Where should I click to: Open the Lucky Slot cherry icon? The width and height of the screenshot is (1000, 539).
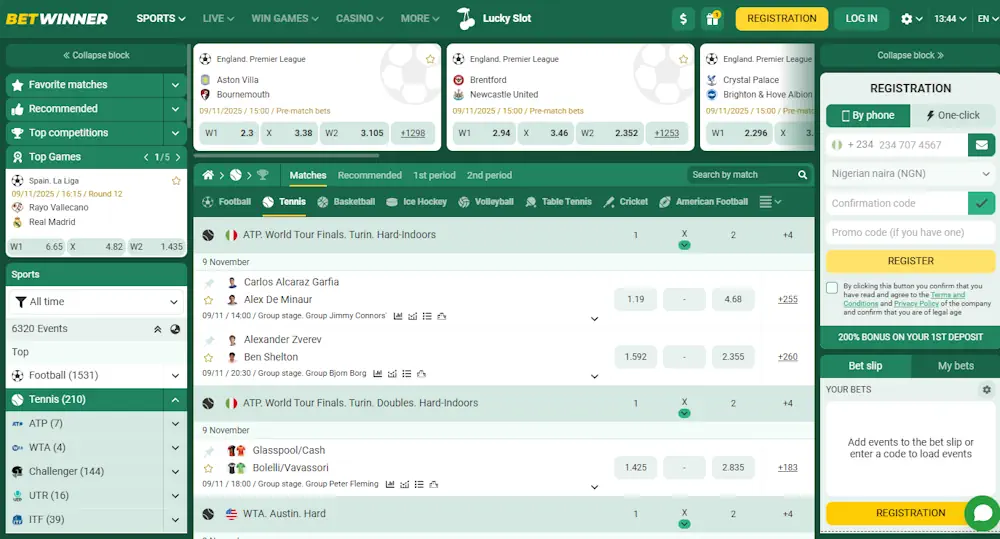pos(466,18)
